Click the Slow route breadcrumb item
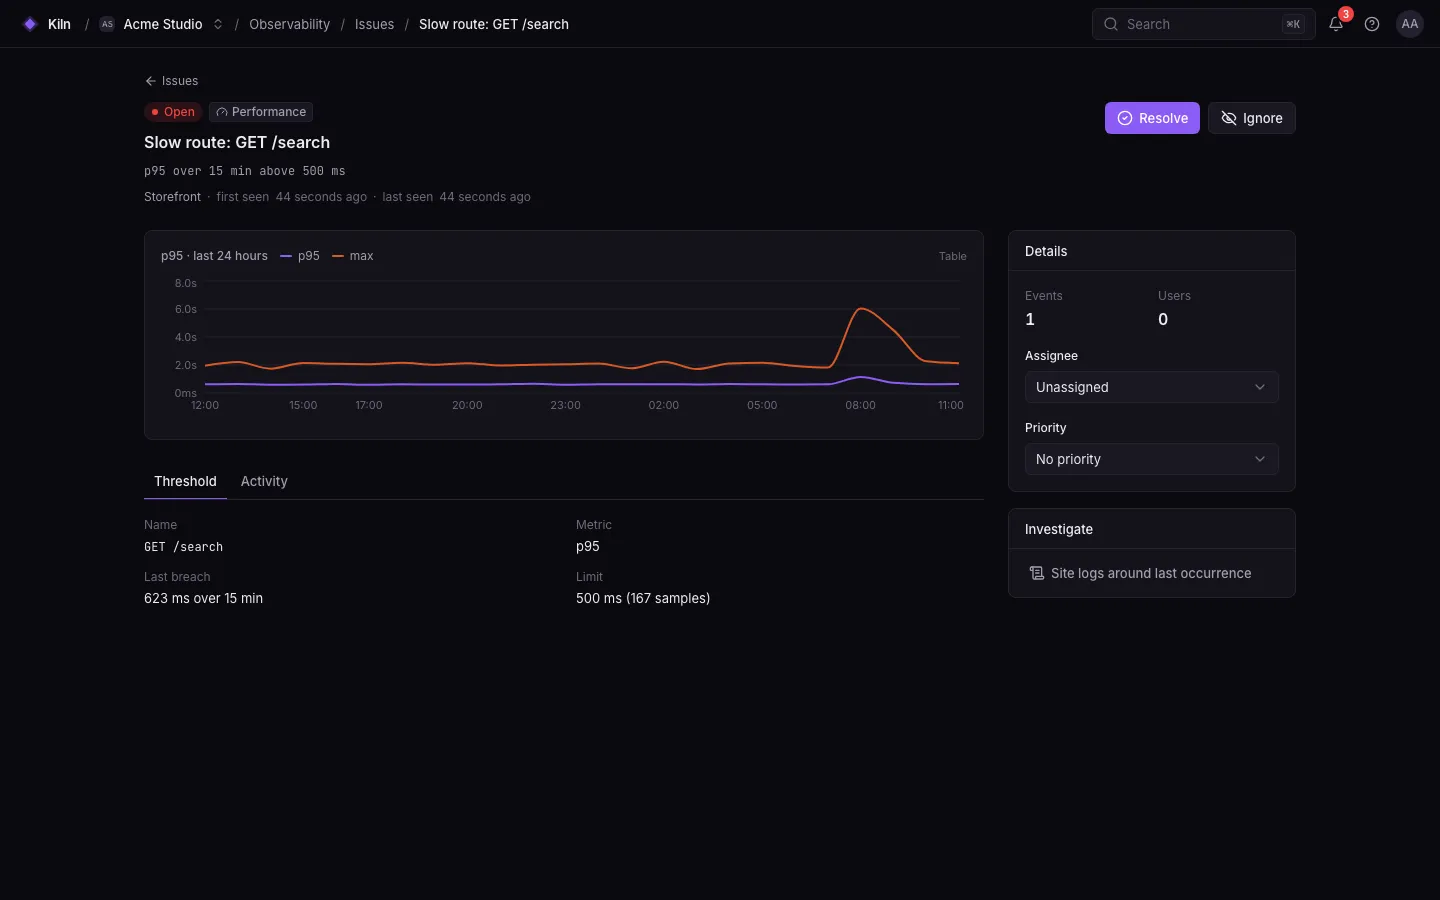1440x900 pixels. [494, 24]
